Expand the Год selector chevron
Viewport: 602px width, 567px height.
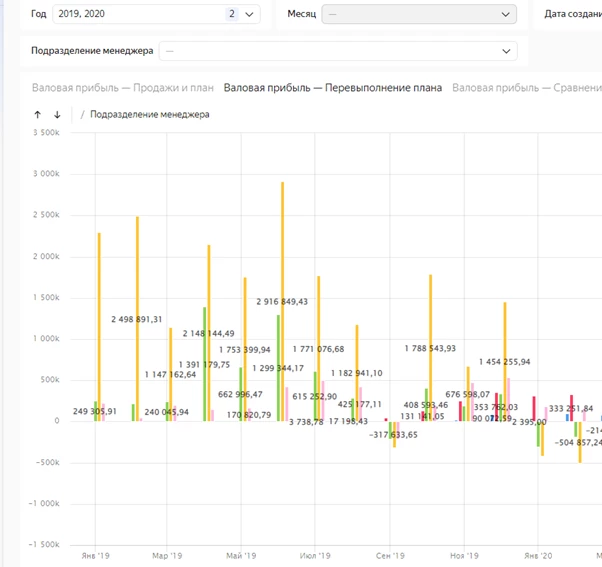[x=249, y=14]
